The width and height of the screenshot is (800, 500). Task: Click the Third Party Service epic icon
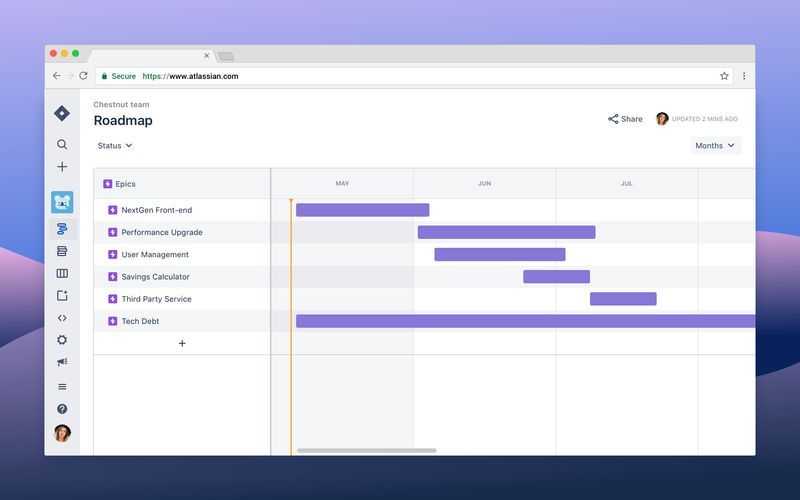point(113,298)
